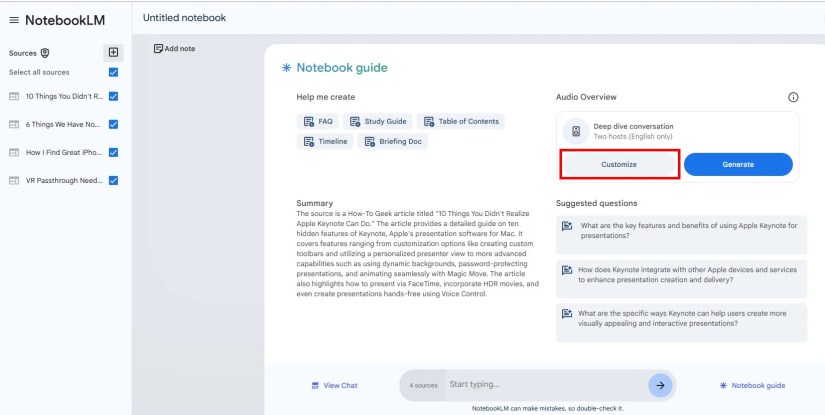
Task: Click the View Chat icon
Action: click(315, 386)
